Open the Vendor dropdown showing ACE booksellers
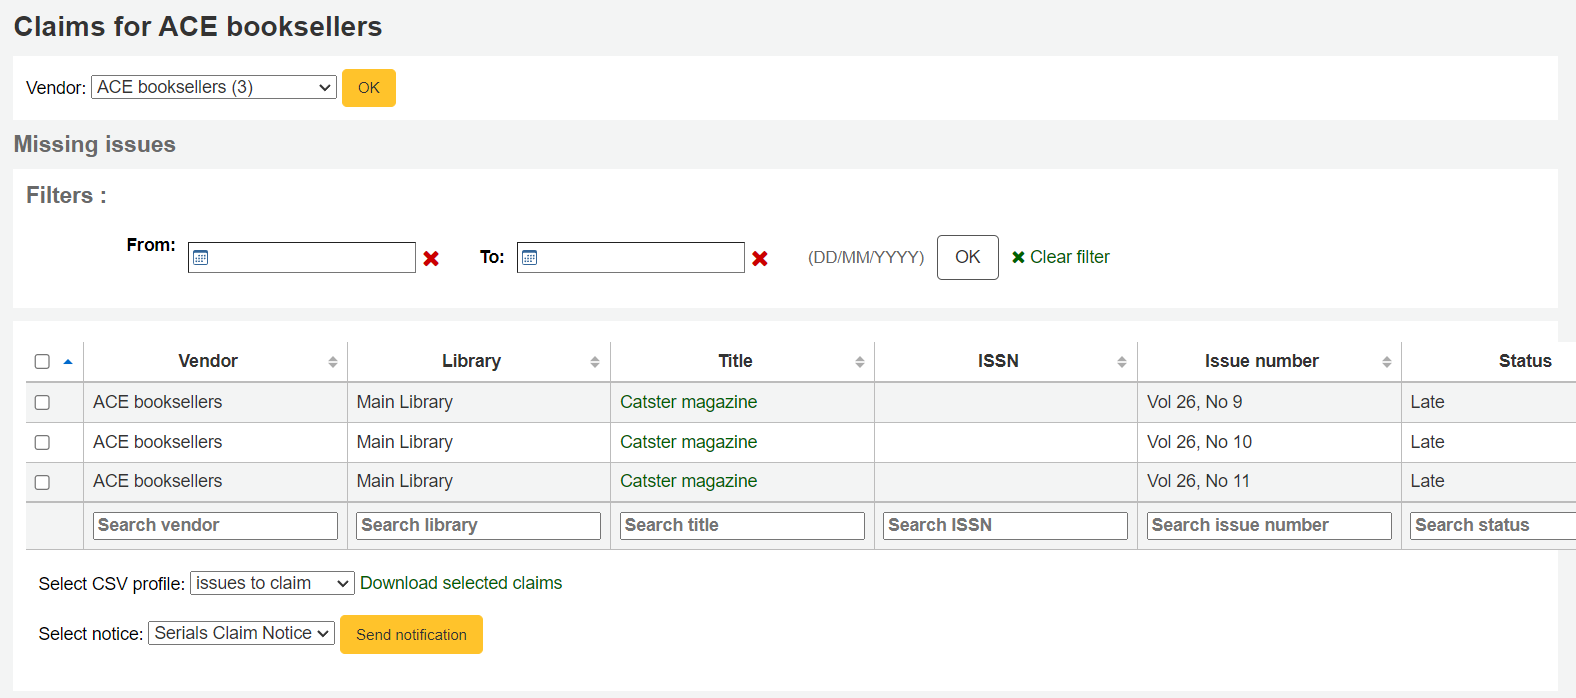Image resolution: width=1576 pixels, height=698 pixels. 214,88
